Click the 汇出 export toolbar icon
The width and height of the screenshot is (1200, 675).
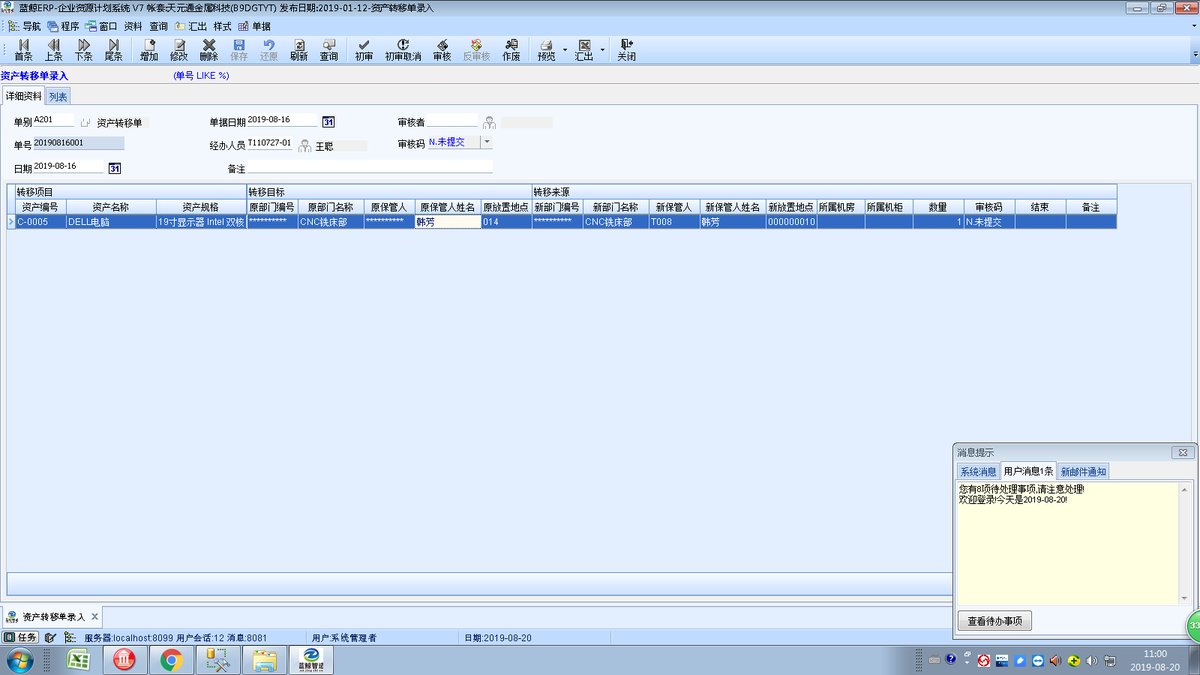tap(584, 50)
